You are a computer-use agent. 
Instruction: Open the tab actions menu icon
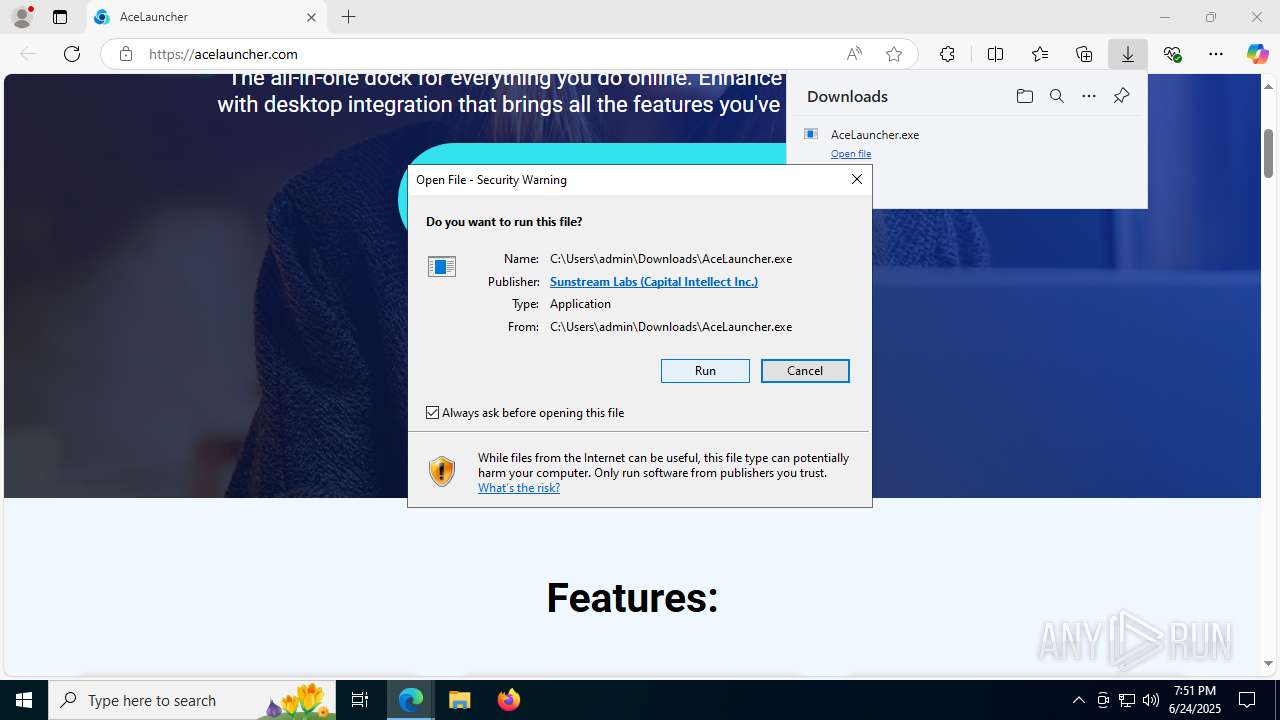(60, 17)
